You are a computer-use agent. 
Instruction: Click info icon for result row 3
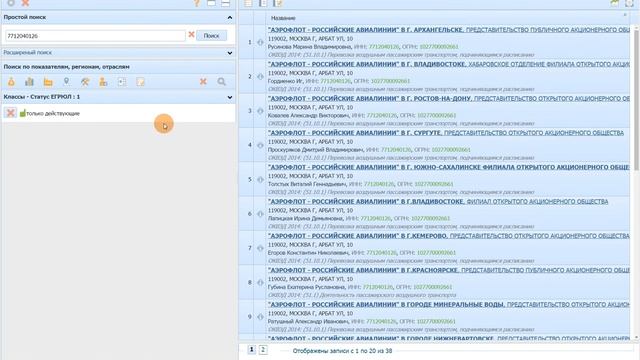(x=260, y=111)
